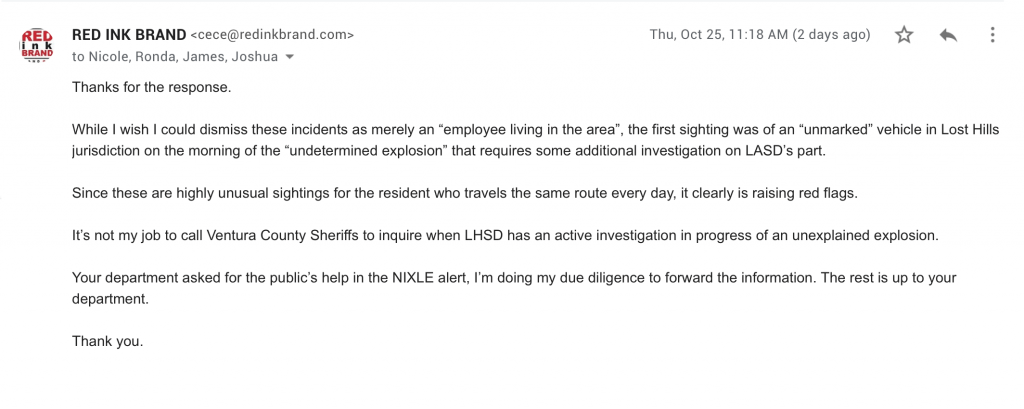Screen dimensions: 1024x409
Task: Click the paragraph mentioning "undetermined explosion"
Action: pos(536,140)
